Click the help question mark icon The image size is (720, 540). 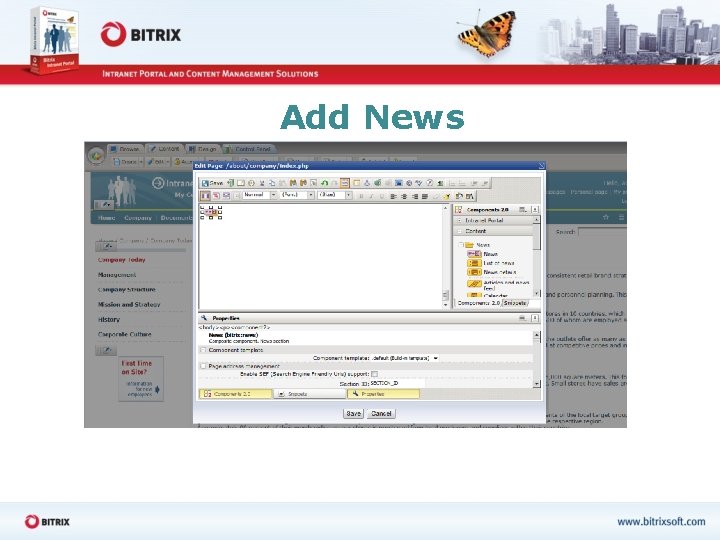tap(429, 183)
